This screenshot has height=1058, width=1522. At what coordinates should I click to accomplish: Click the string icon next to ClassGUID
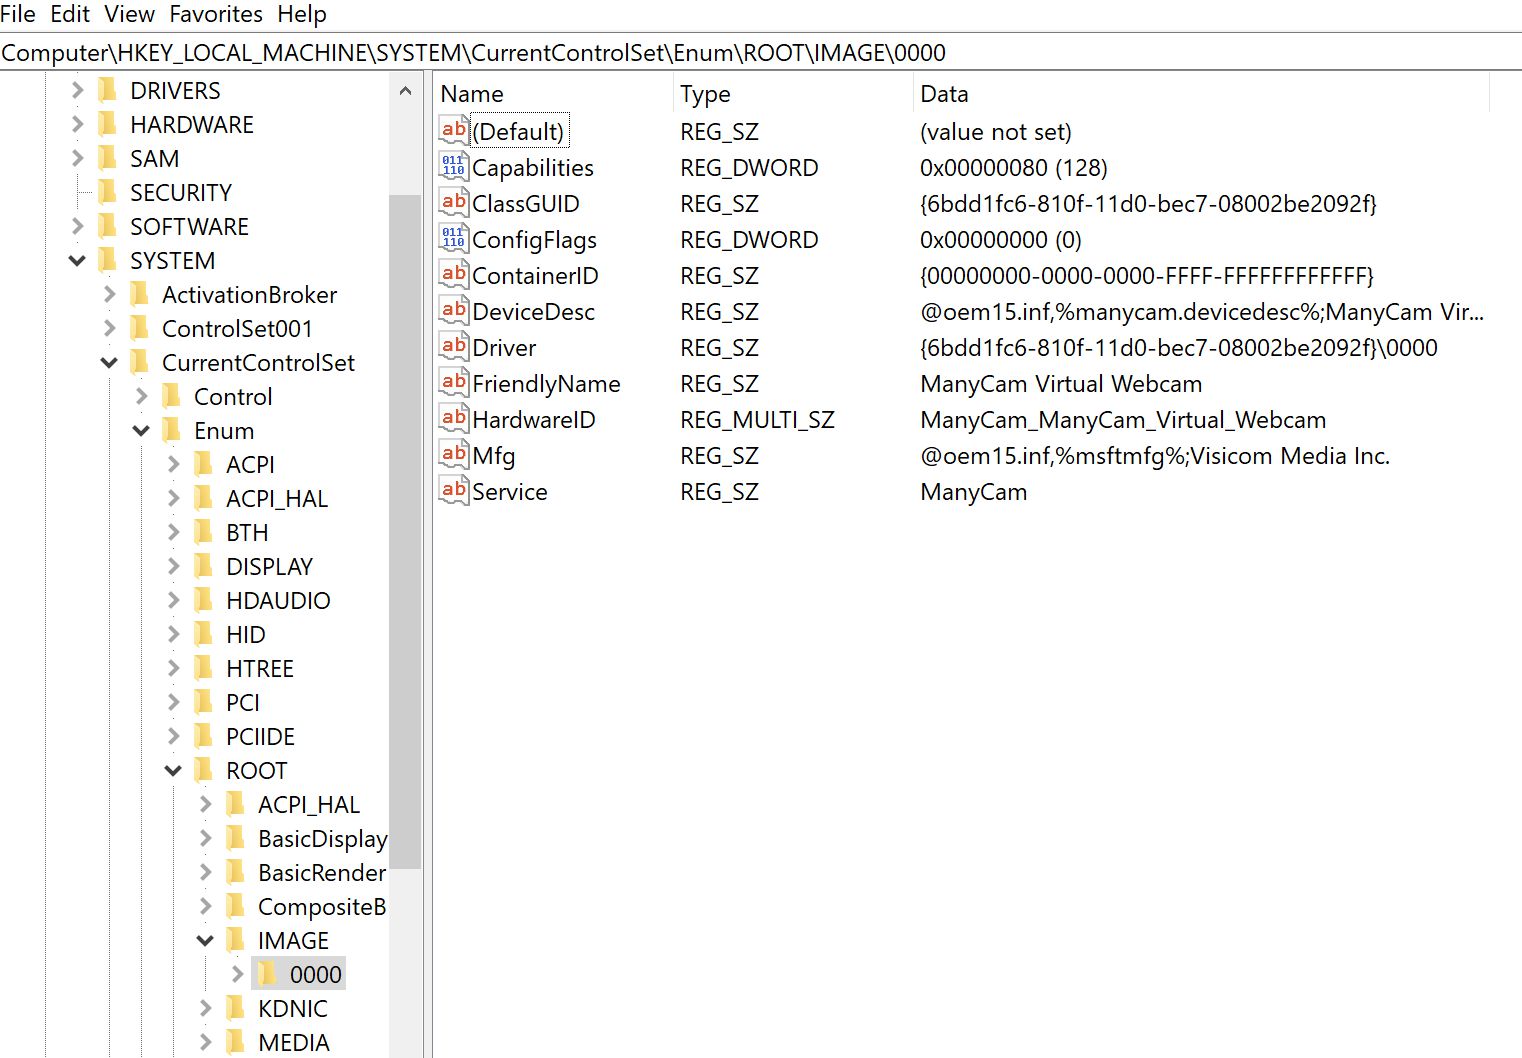[453, 202]
